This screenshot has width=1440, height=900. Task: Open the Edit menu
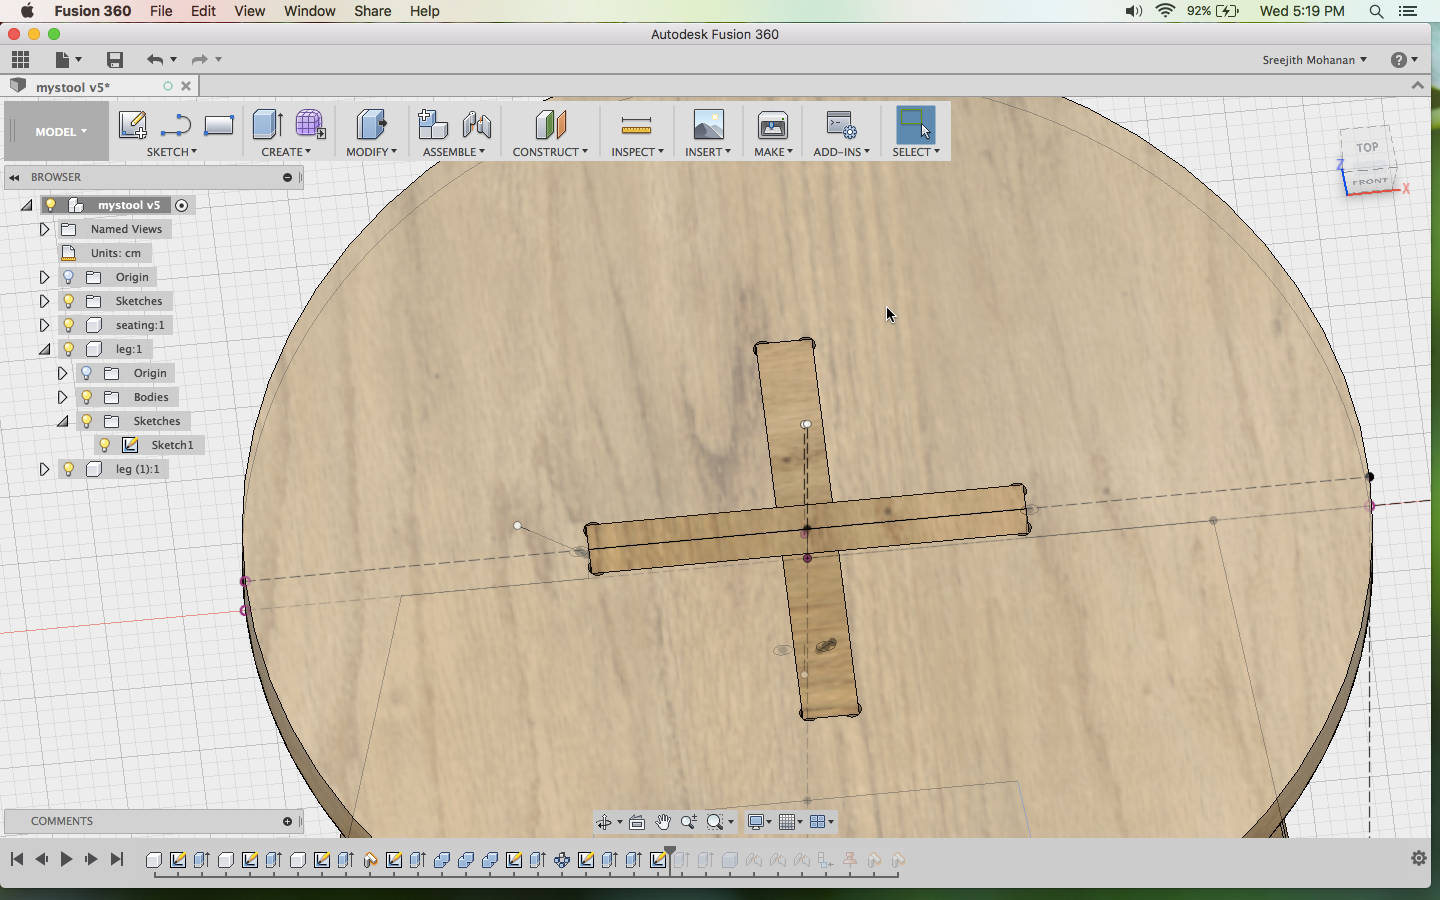(x=203, y=11)
